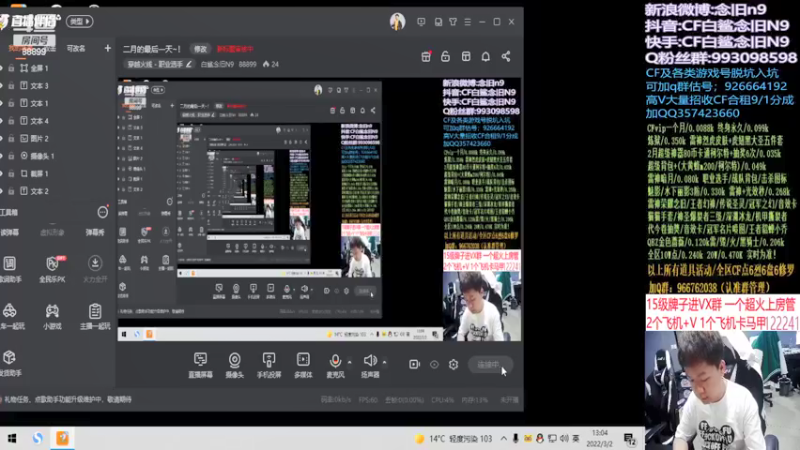Toggle the lock on the 图片 2 source
The height and width of the screenshot is (450, 800).
pos(11,139)
